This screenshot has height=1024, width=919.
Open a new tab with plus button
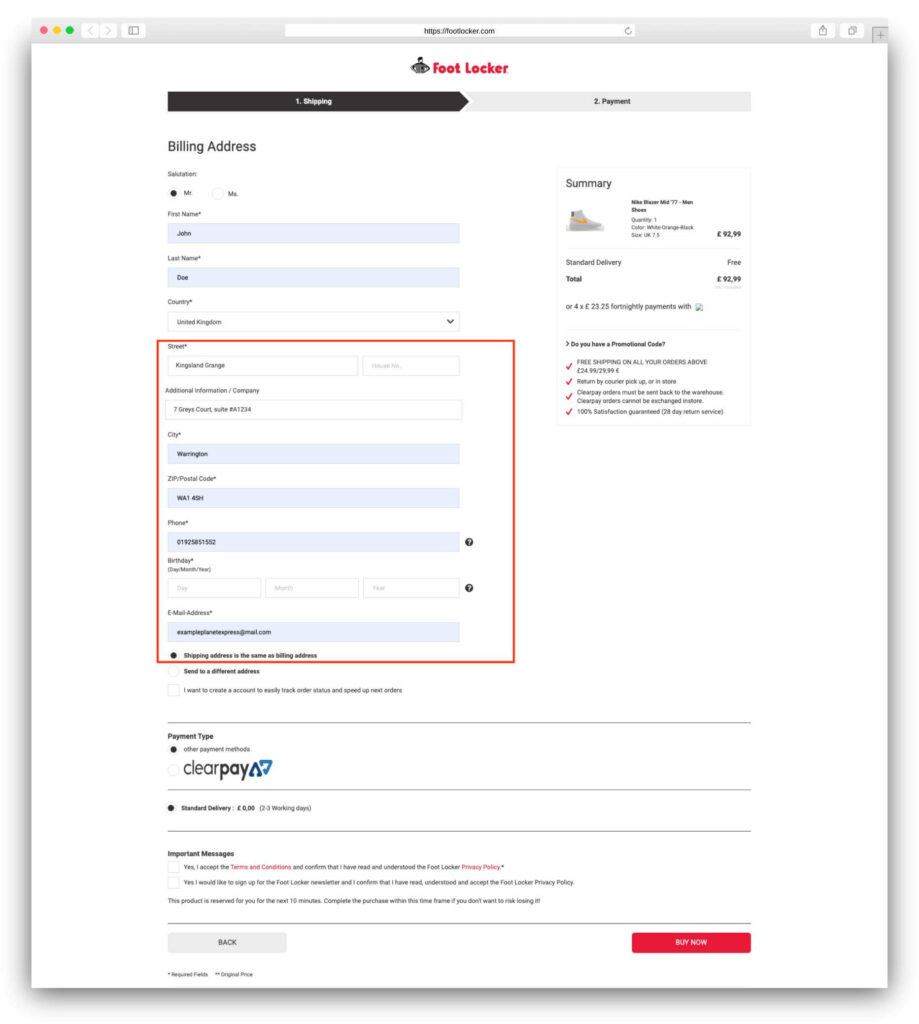(880, 35)
